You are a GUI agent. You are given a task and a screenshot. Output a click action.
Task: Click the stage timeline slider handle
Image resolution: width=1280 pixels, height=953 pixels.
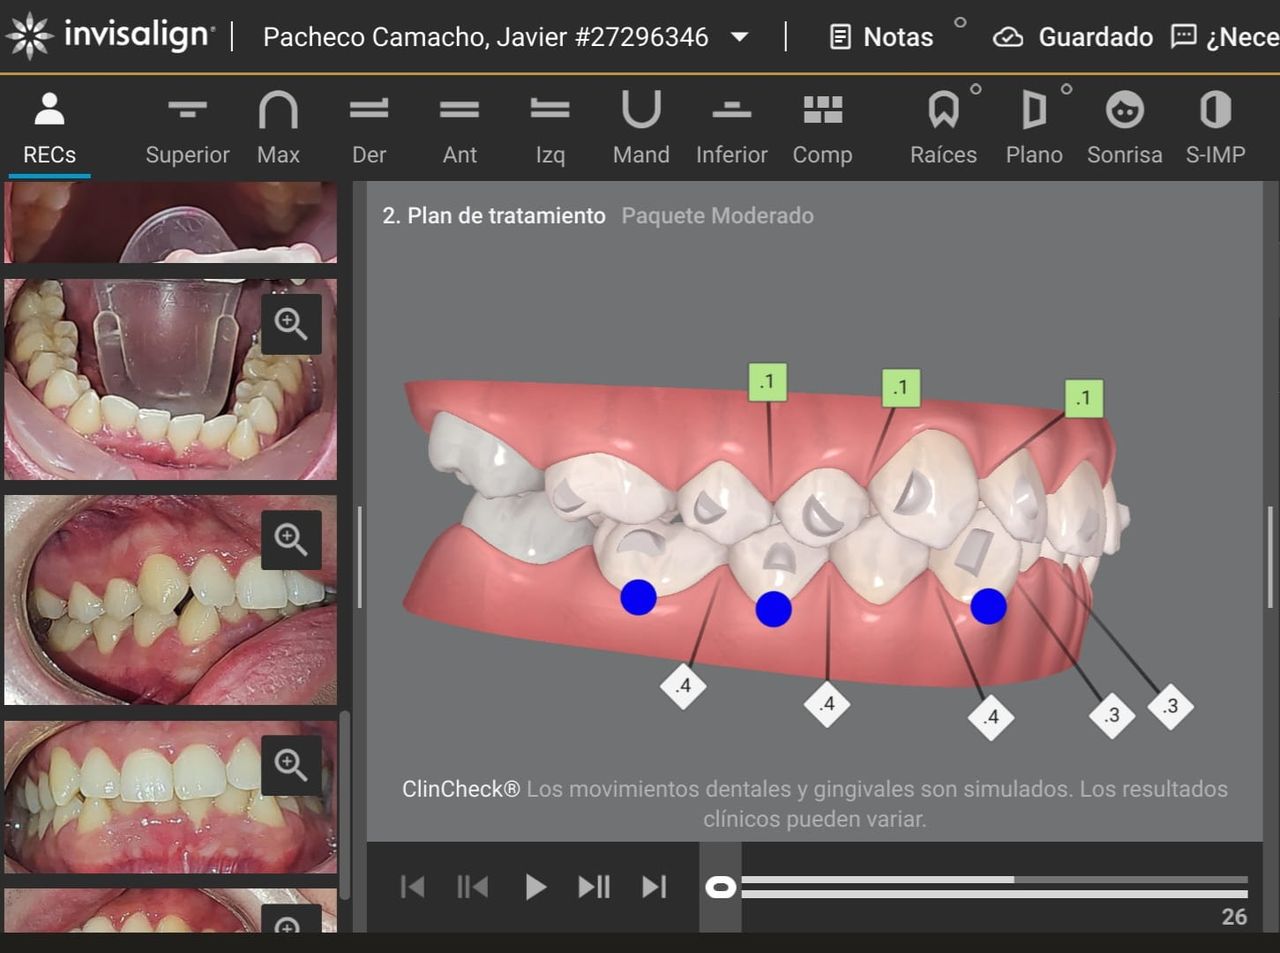pos(721,887)
